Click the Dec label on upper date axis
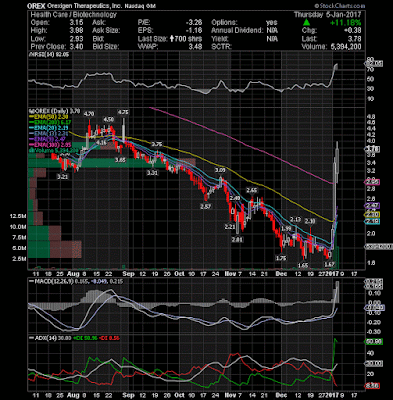 (282, 274)
